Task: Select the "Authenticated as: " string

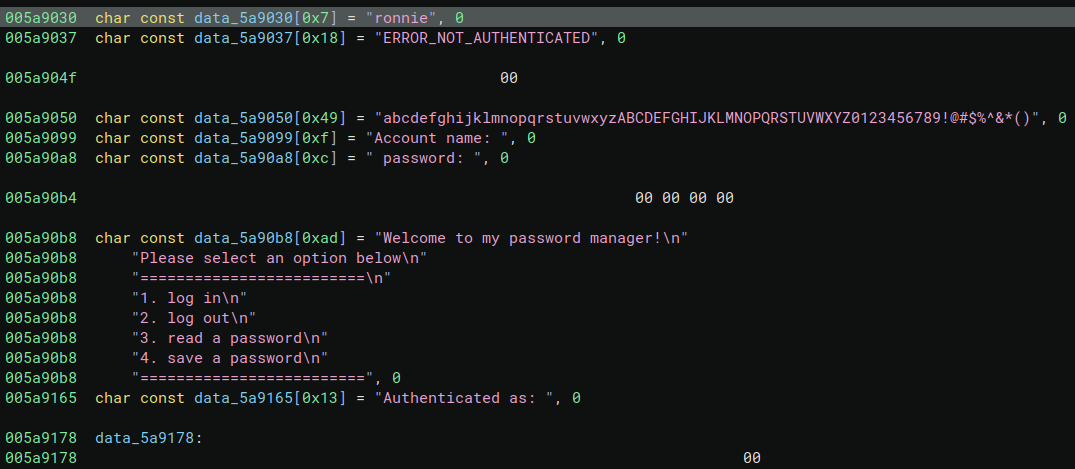Action: [x=464, y=398]
